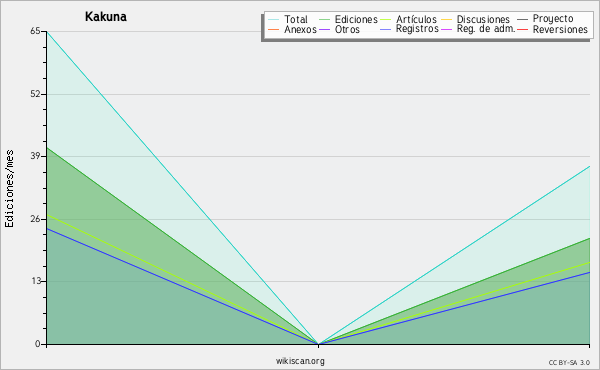Click the Discusiones legend label
Viewport: 600px width, 370px height.
(483, 19)
